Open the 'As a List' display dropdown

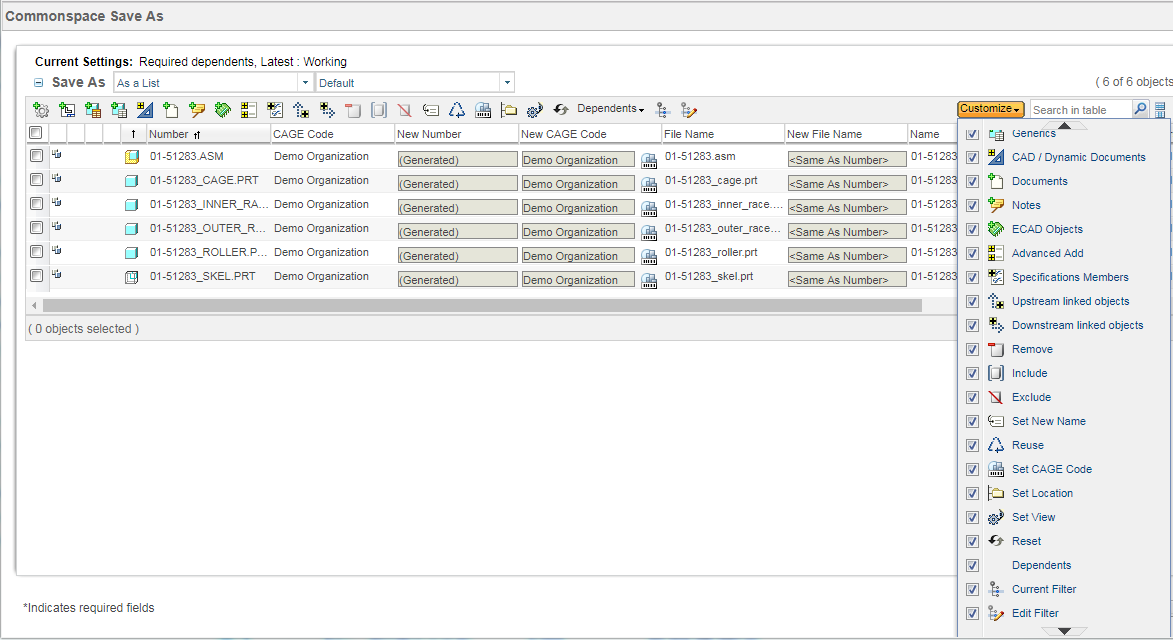point(305,82)
